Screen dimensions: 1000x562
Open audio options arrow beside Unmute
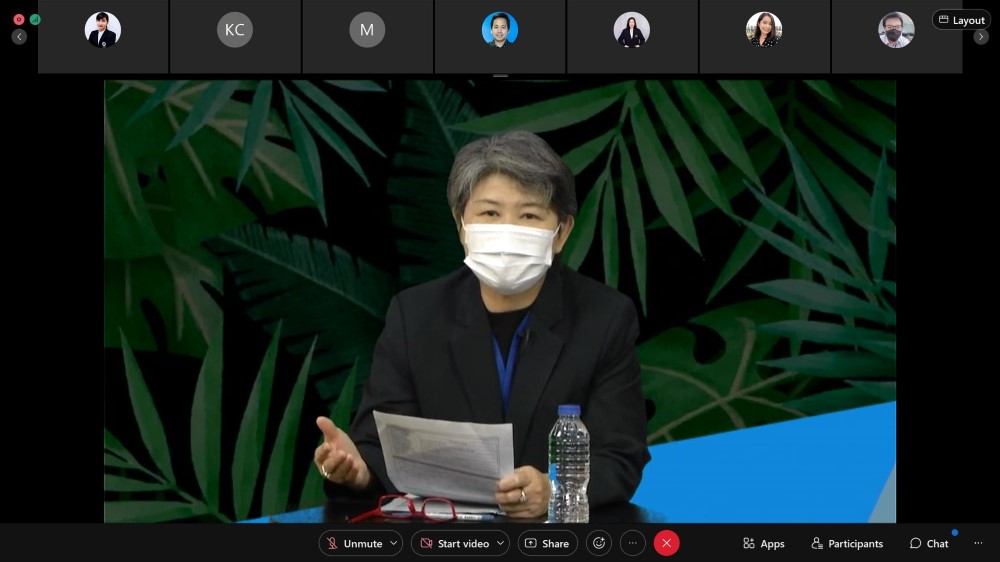pos(394,543)
